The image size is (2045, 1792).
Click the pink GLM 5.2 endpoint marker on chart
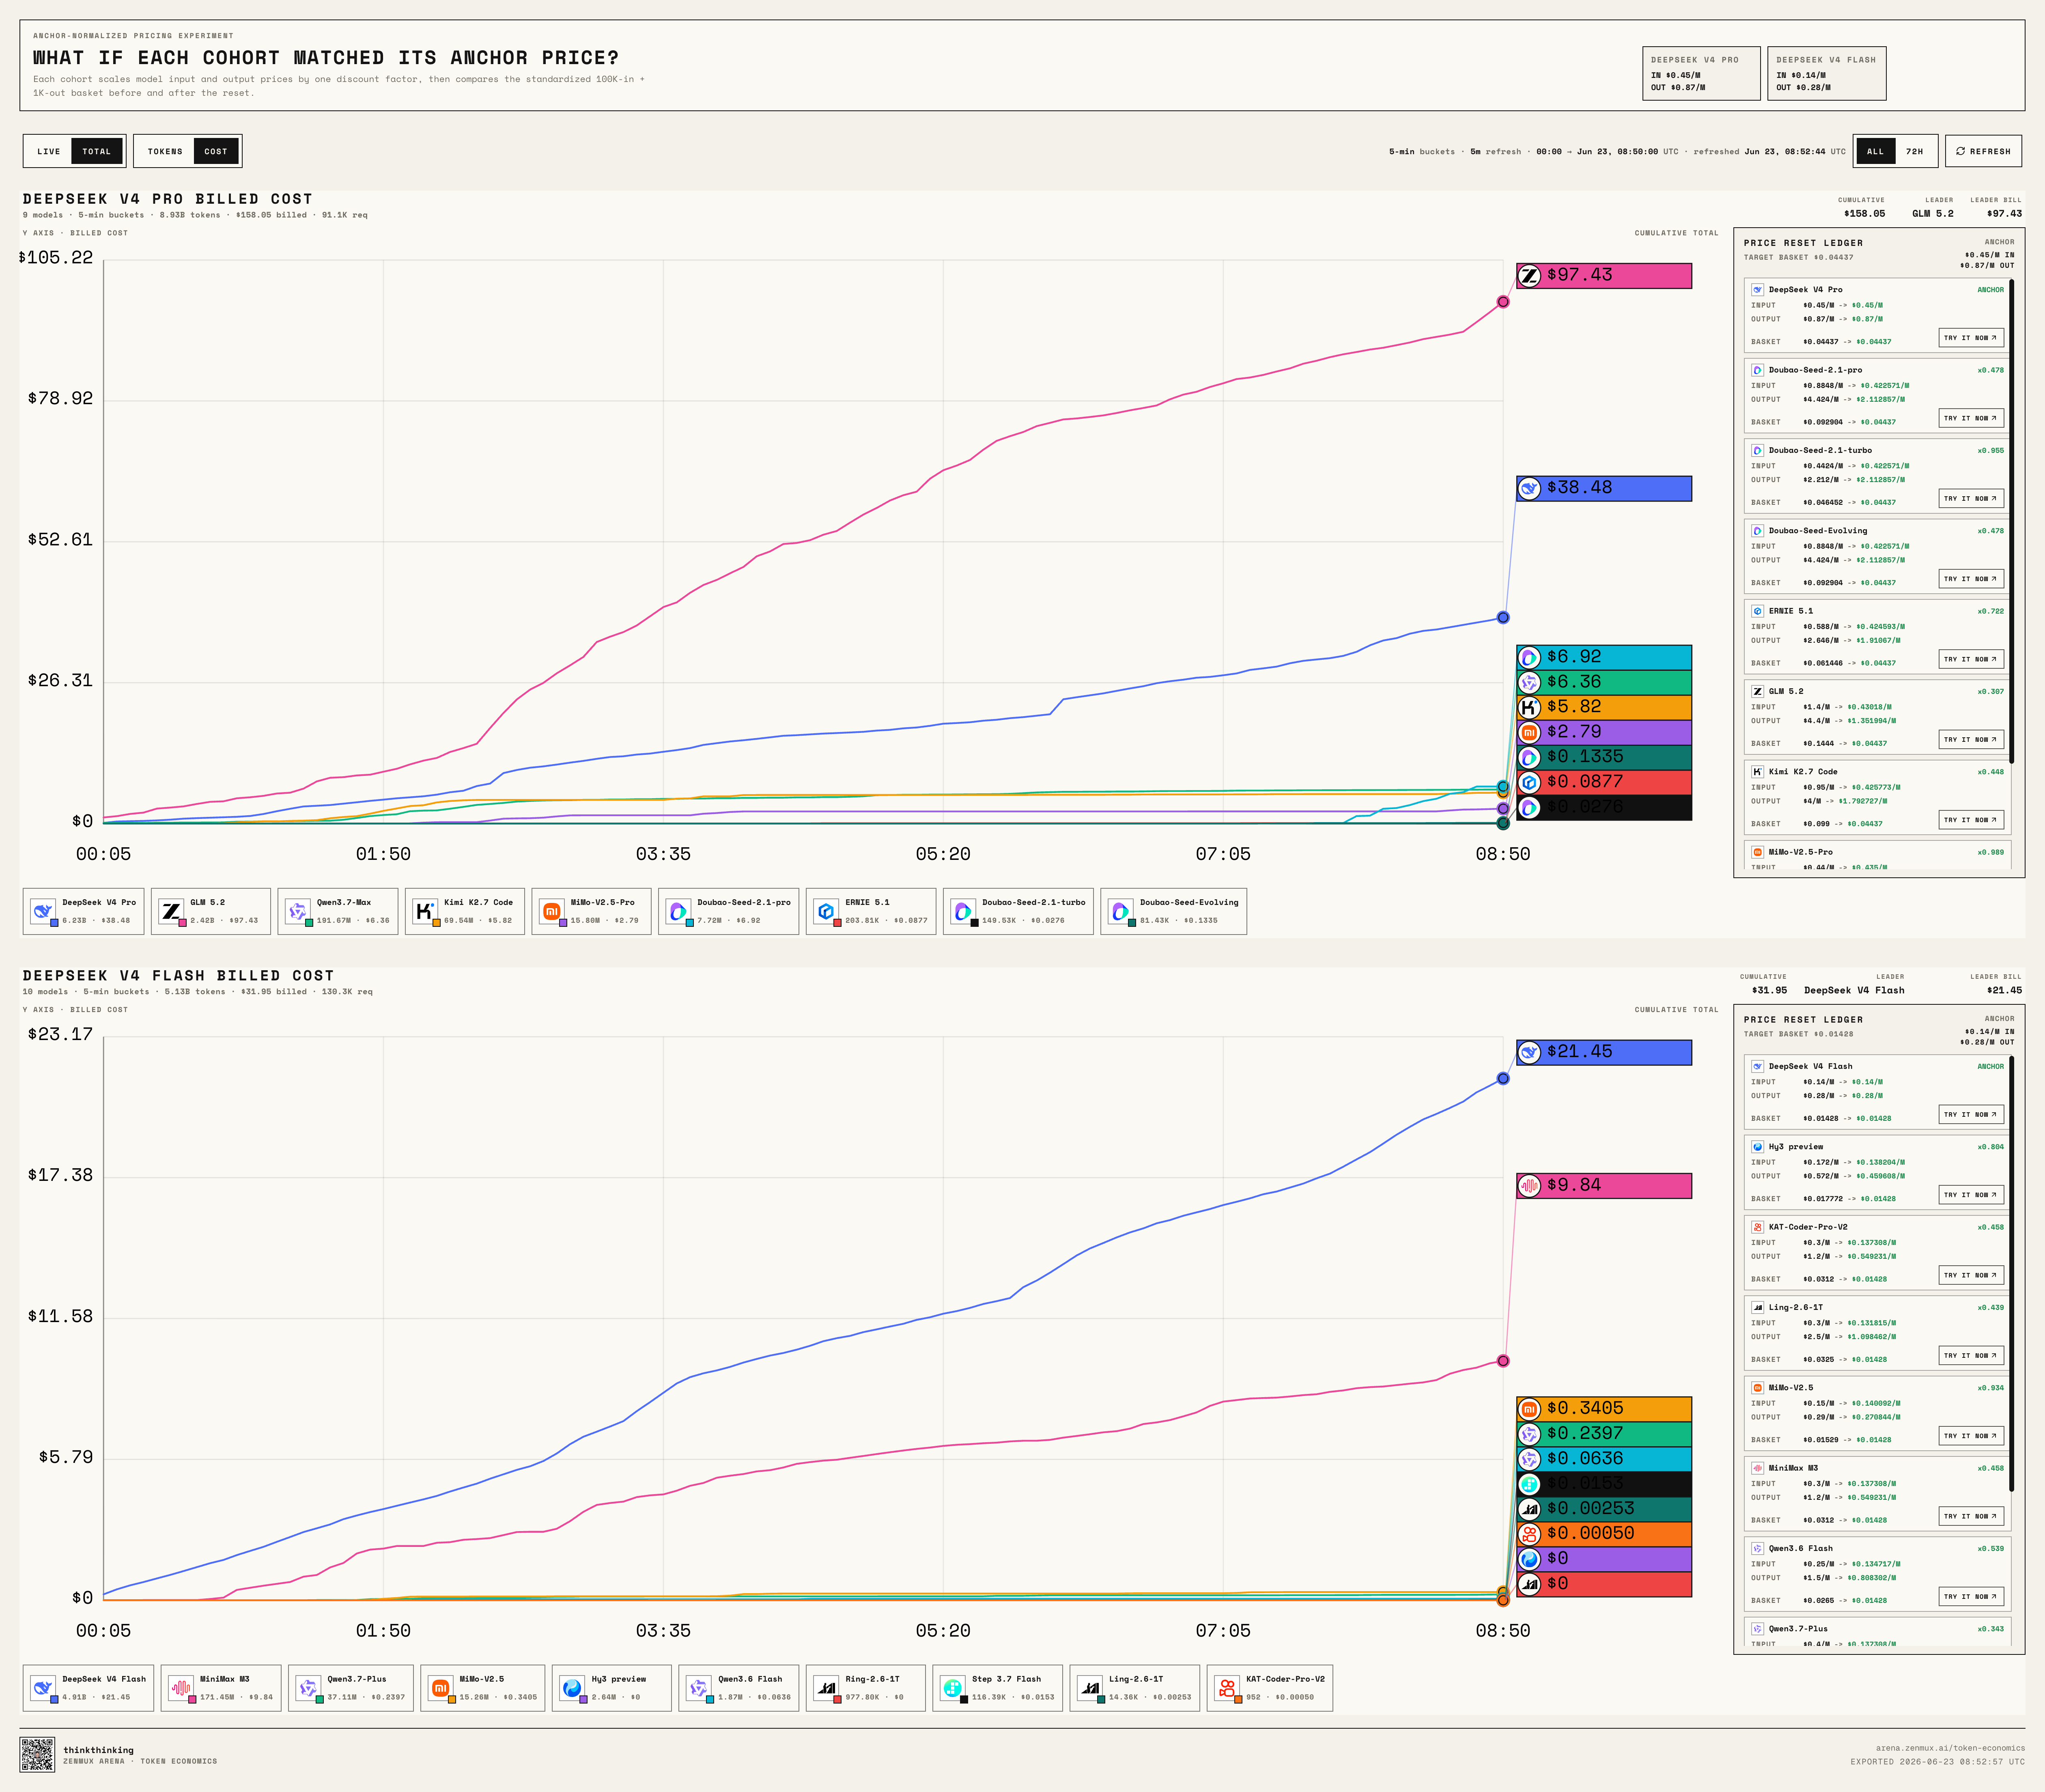(x=1503, y=302)
